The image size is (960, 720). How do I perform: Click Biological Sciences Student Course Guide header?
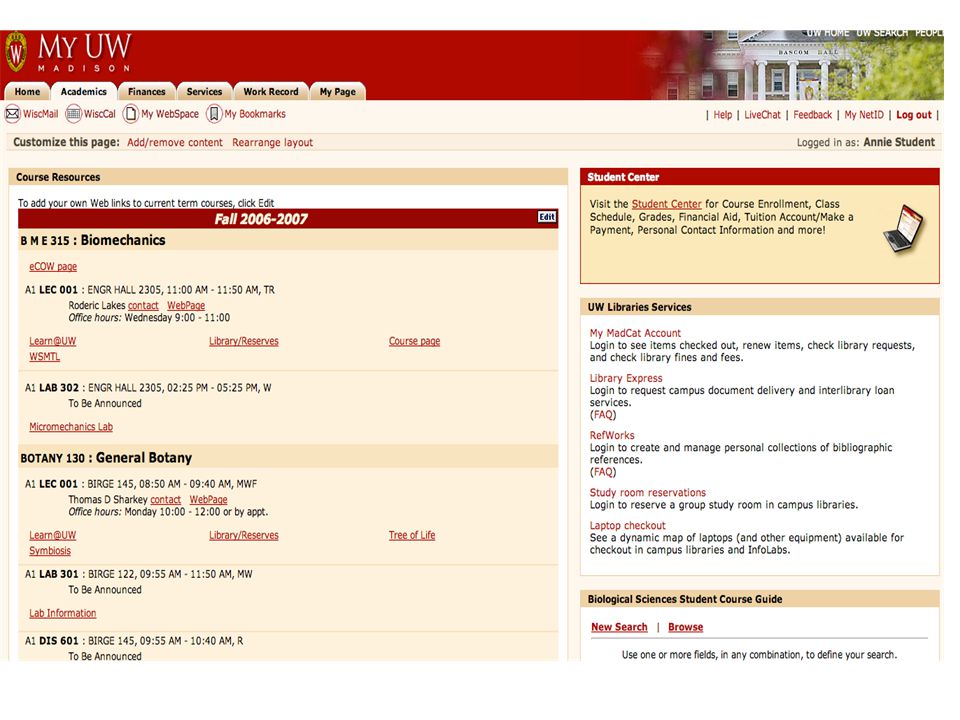pos(760,599)
